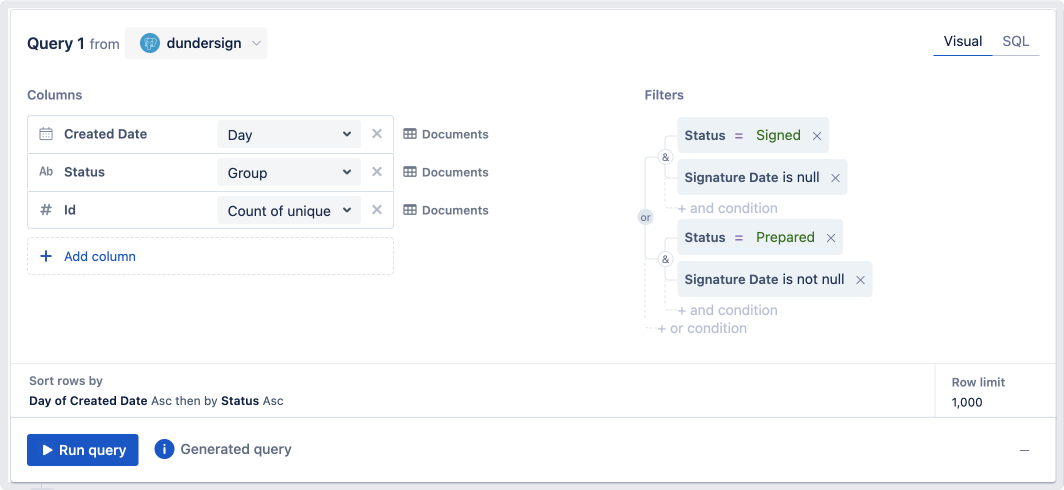Image resolution: width=1064 pixels, height=490 pixels.
Task: Click the Generated query info icon
Action: point(165,449)
